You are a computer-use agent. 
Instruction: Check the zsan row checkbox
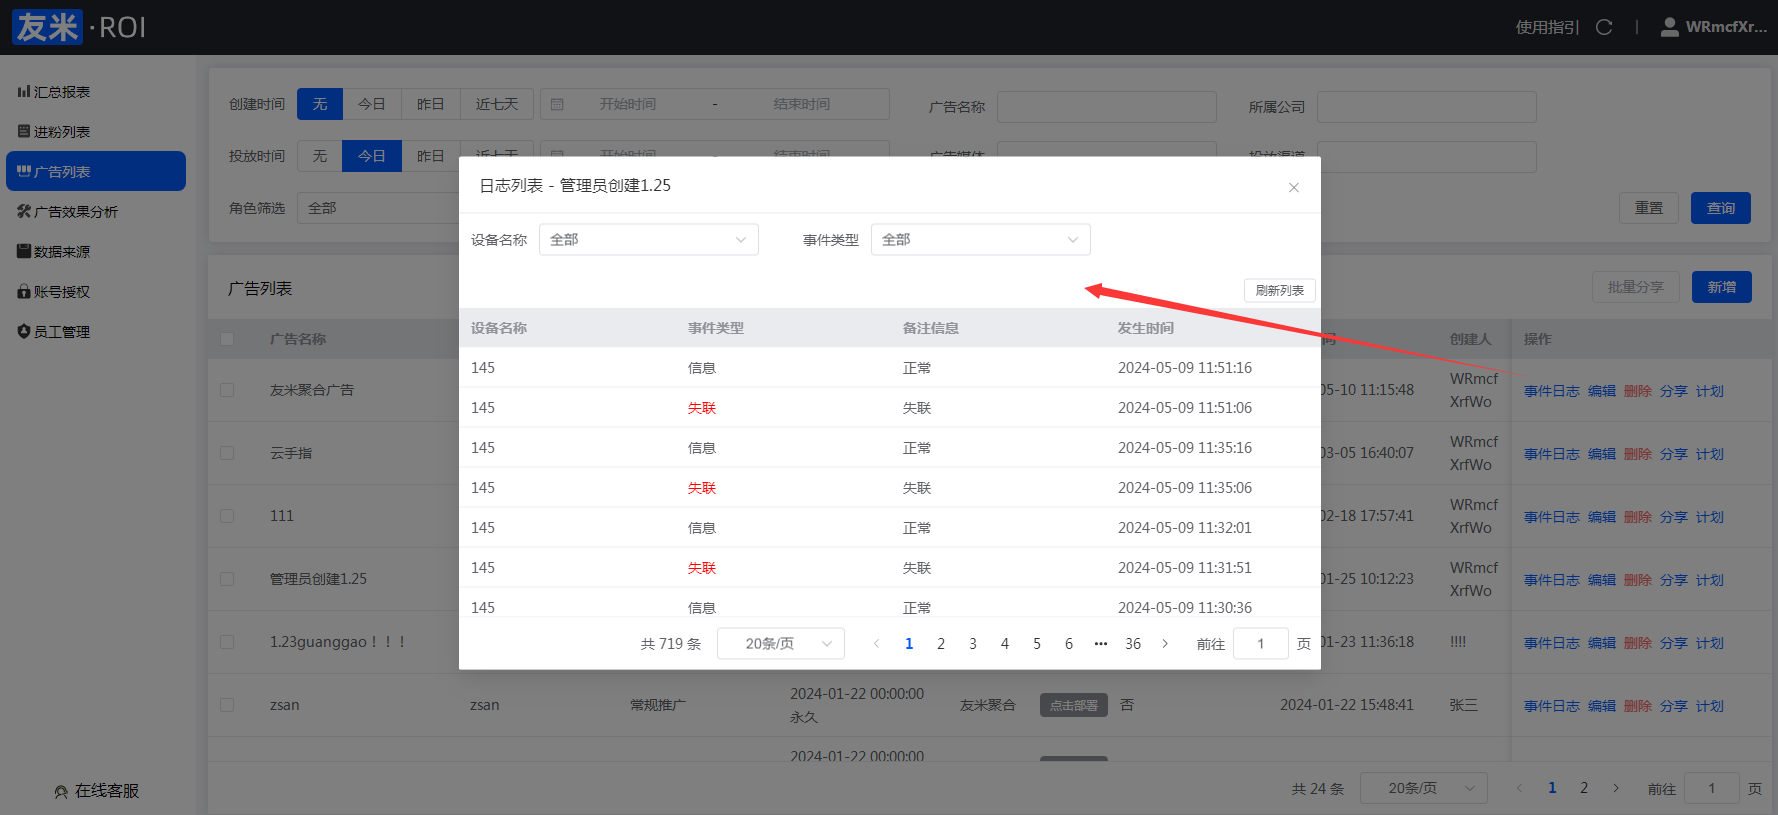pos(227,705)
